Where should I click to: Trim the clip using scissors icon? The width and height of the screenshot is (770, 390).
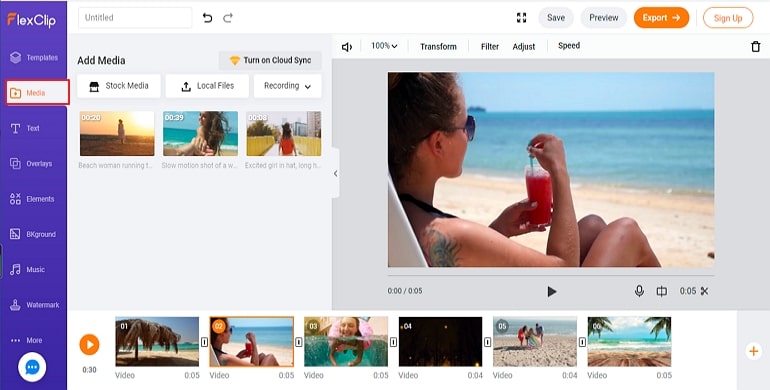point(705,291)
